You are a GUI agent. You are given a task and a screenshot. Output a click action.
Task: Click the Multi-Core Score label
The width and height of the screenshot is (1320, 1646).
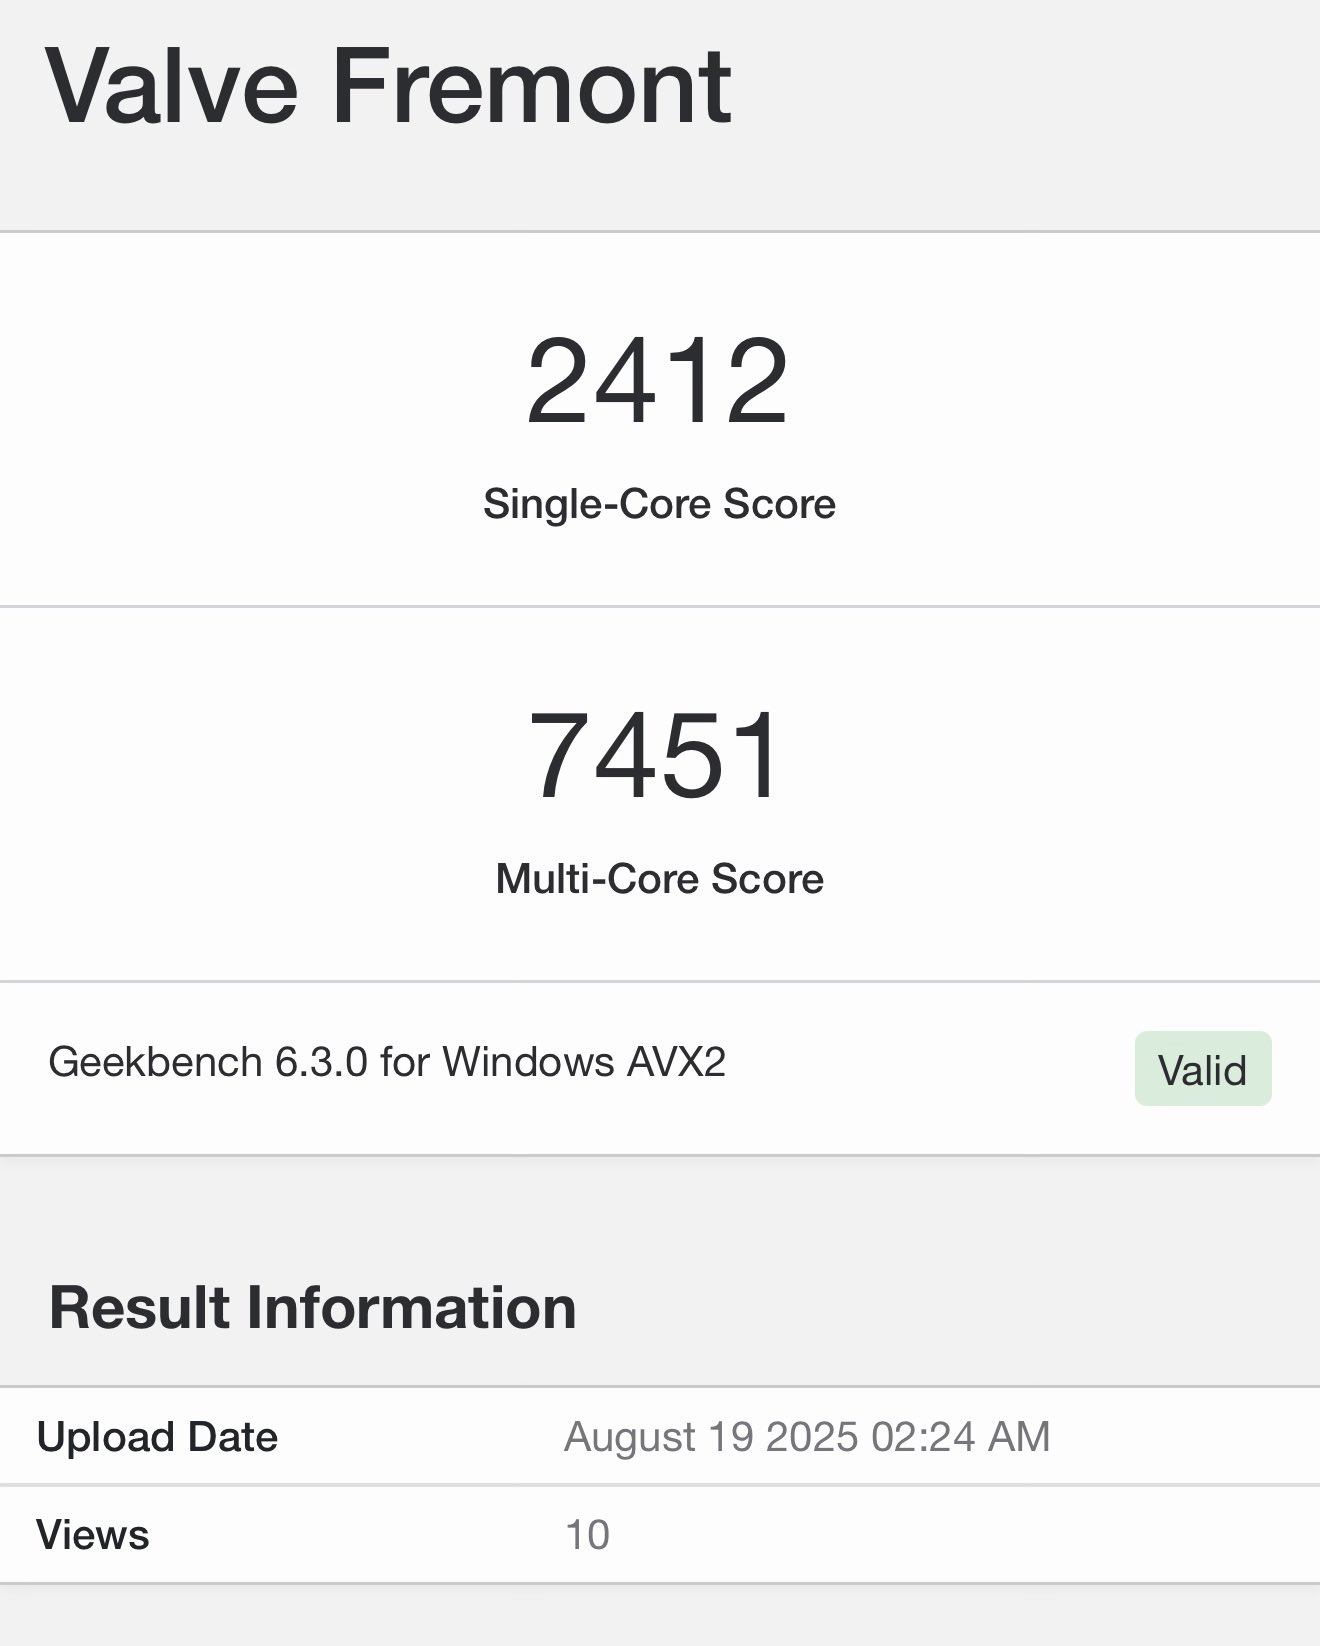tap(659, 879)
